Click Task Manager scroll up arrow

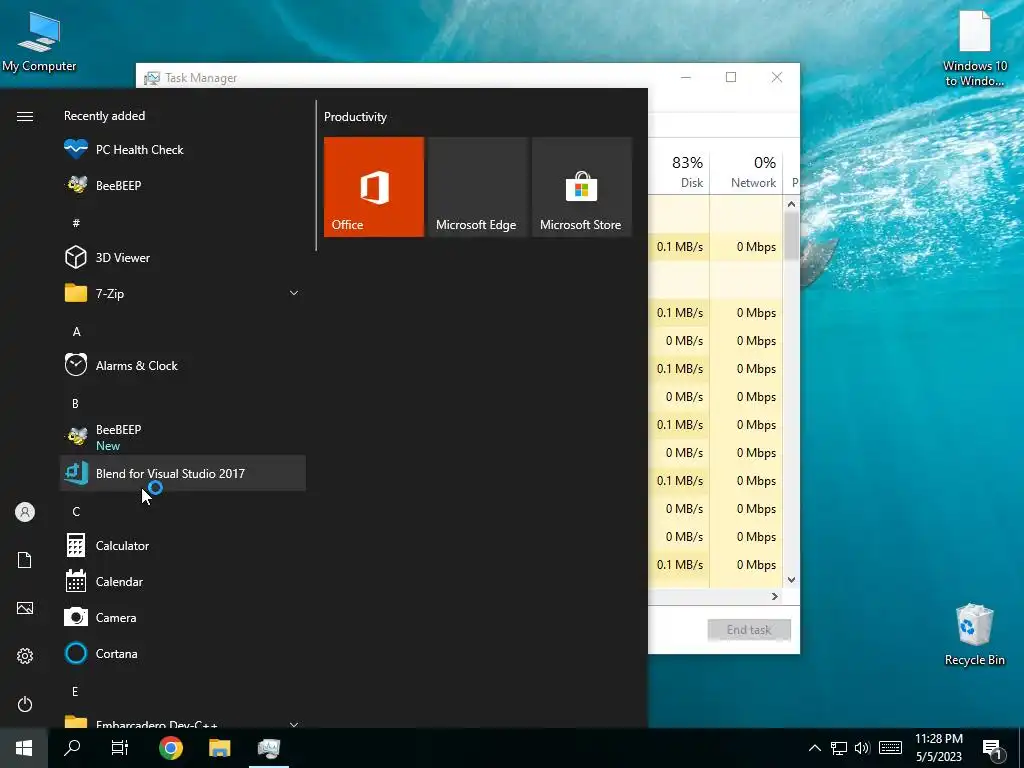click(x=791, y=204)
